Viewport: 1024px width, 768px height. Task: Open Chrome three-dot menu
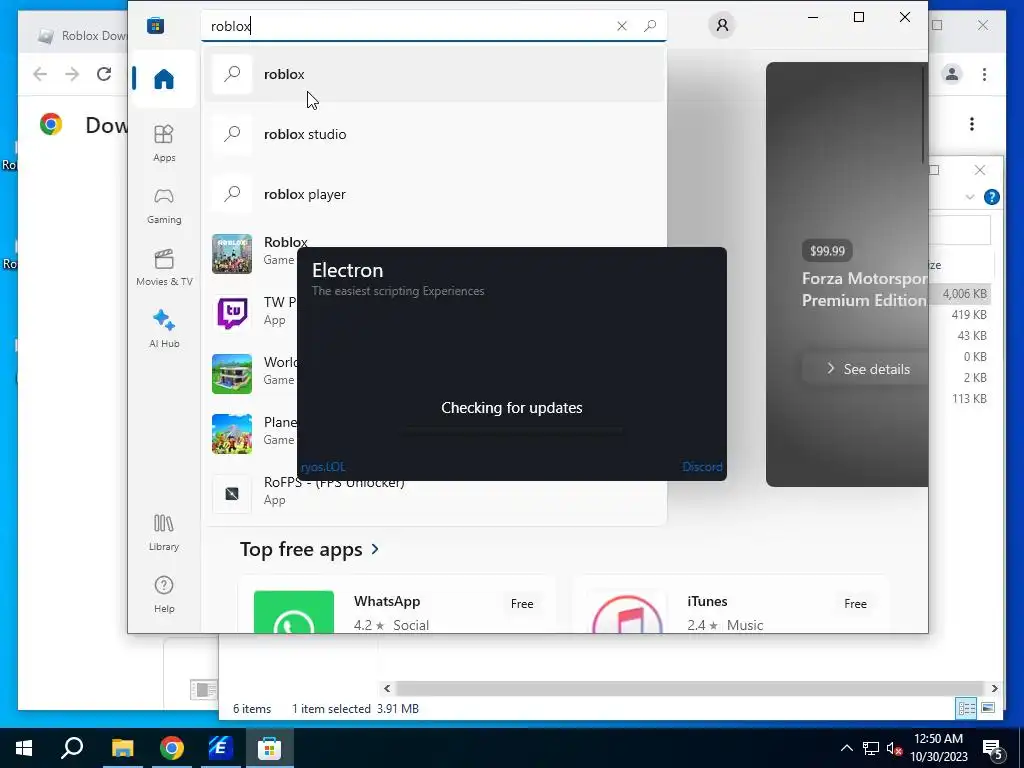984,74
